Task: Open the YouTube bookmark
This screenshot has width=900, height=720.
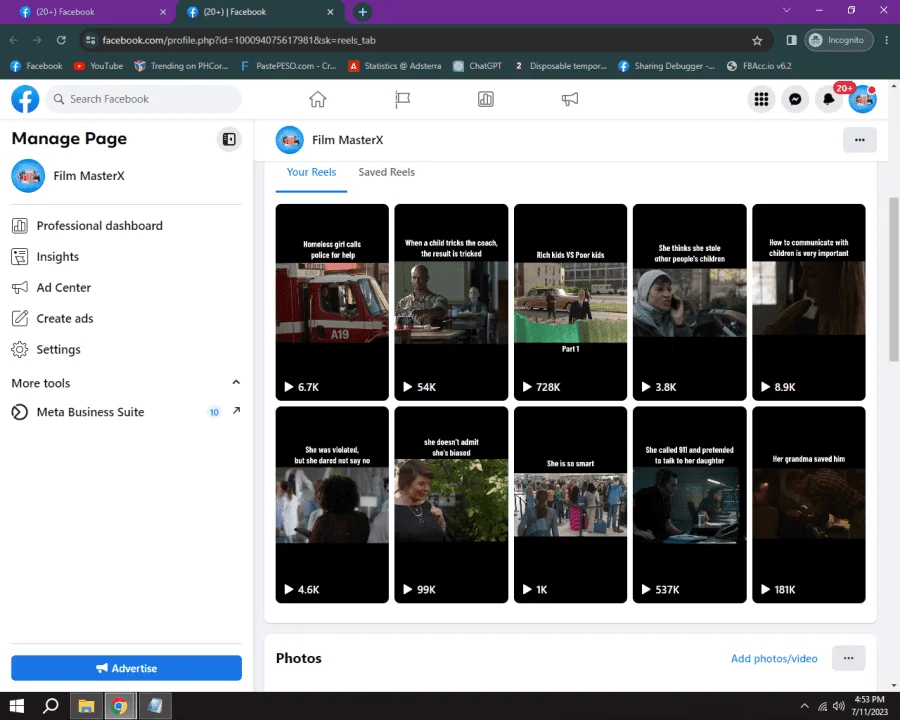Action: point(99,66)
